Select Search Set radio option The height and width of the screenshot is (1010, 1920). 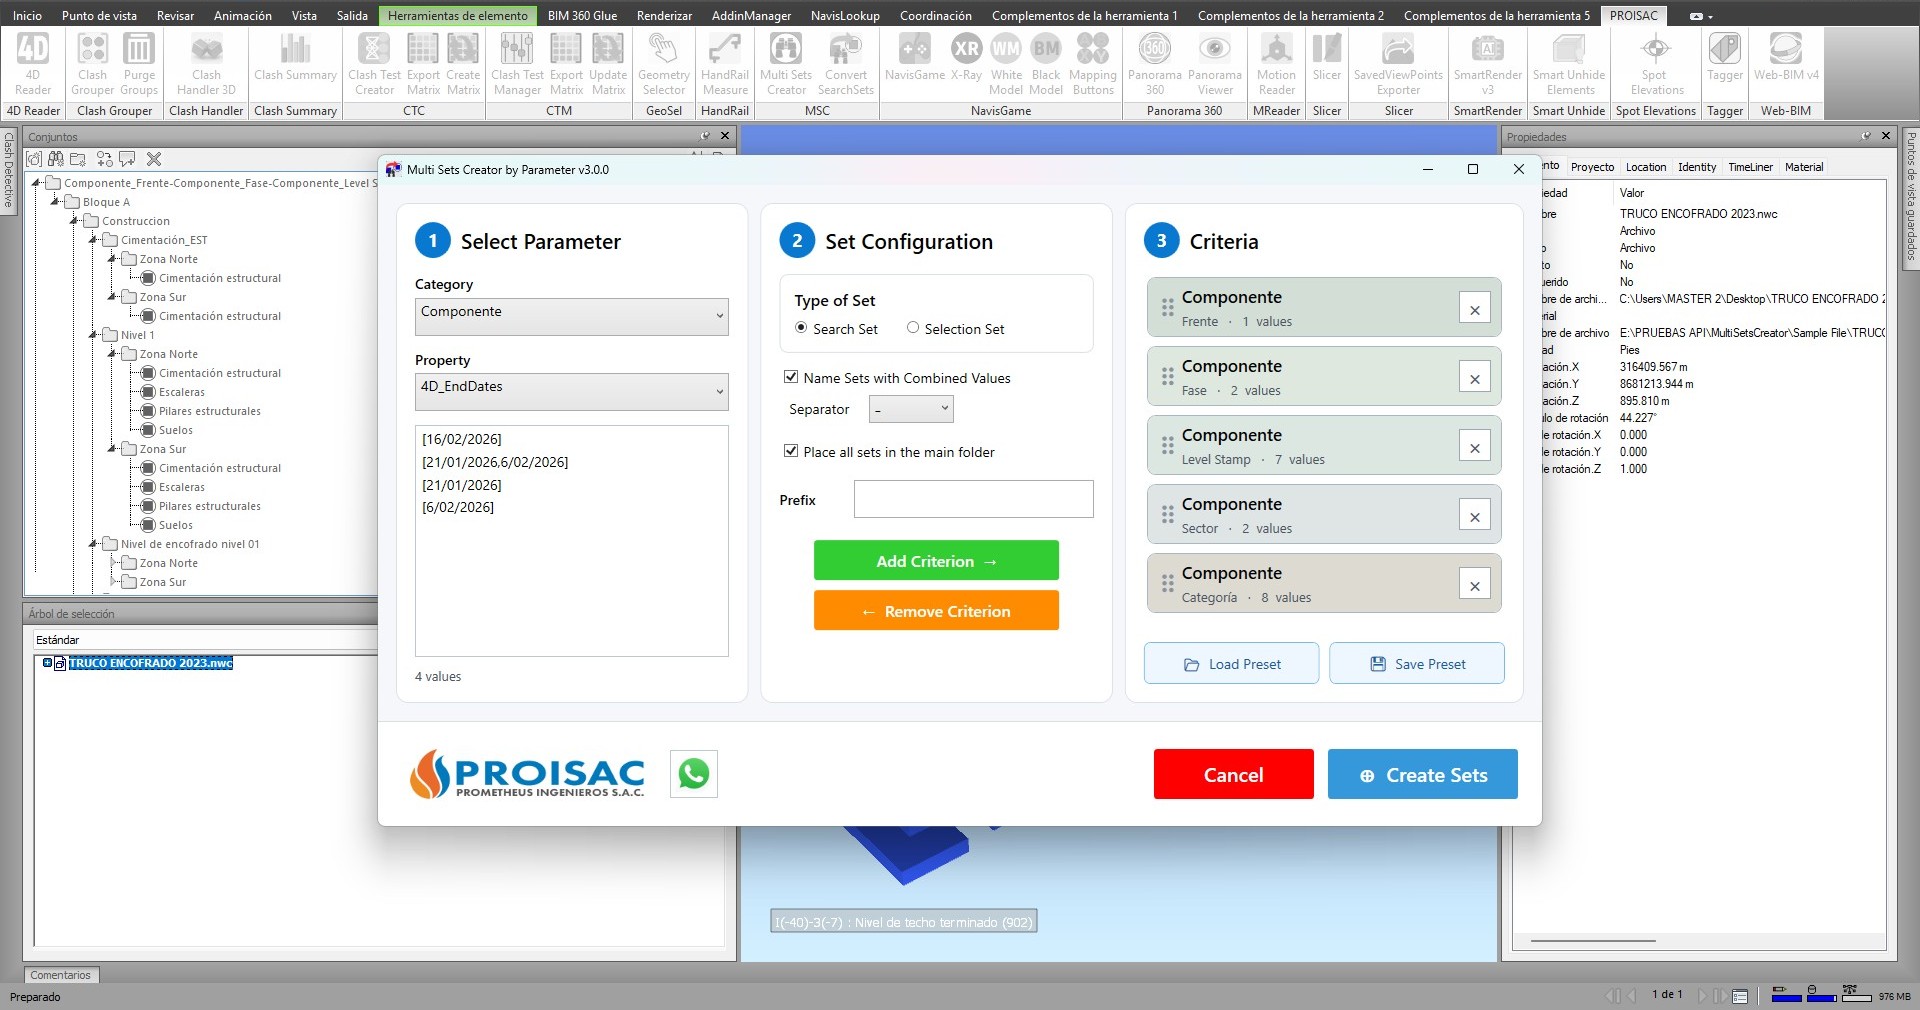(x=801, y=328)
